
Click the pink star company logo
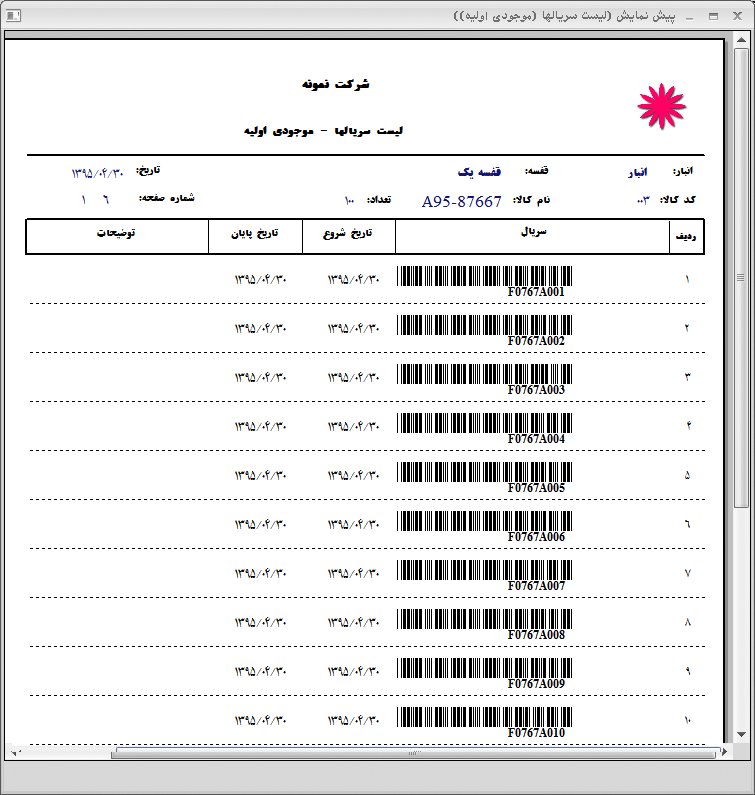tap(661, 106)
